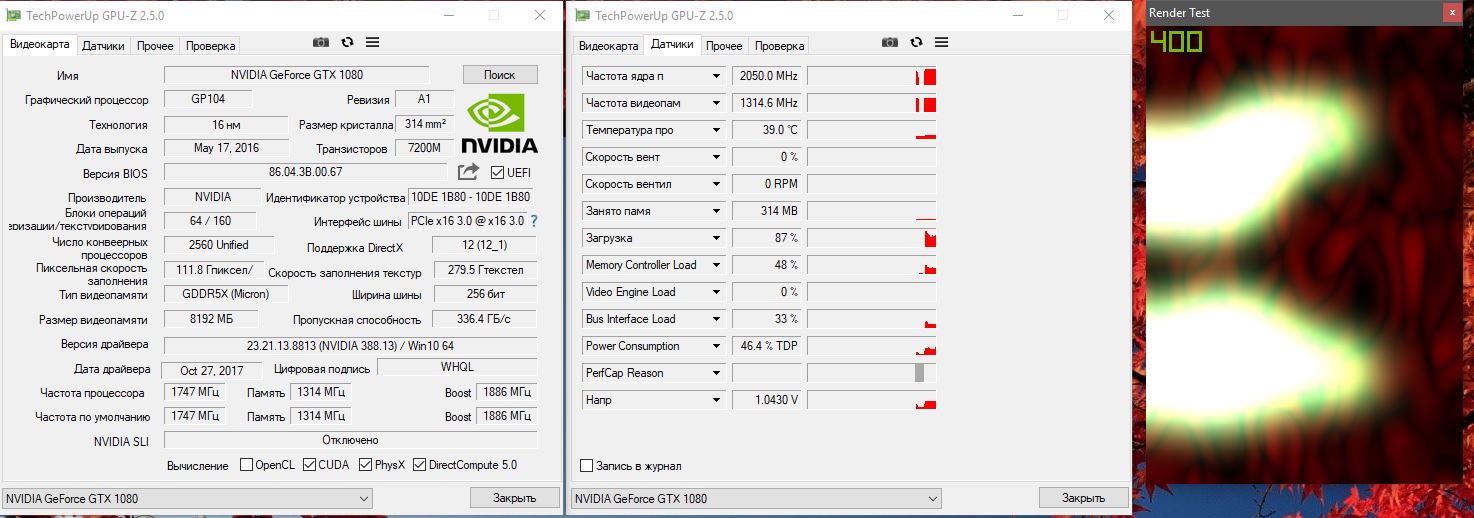Switch to Видеокарта tab in sensors window
This screenshot has width=1474, height=518.
(x=608, y=46)
